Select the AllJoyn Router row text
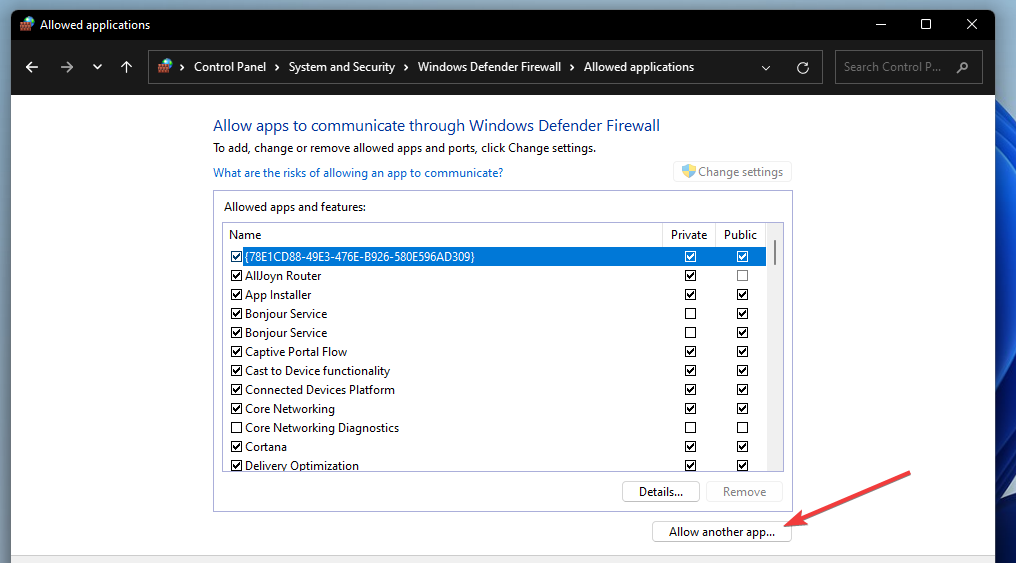The width and height of the screenshot is (1016, 563). [283, 275]
